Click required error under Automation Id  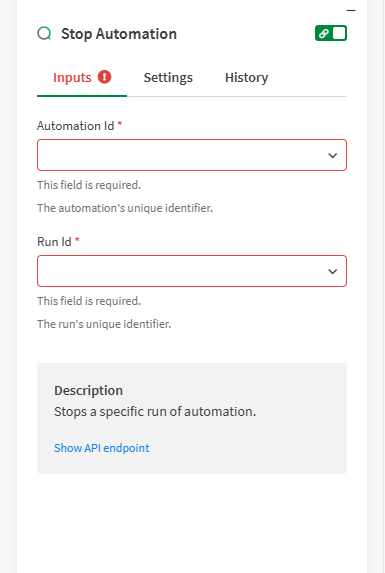(x=89, y=185)
